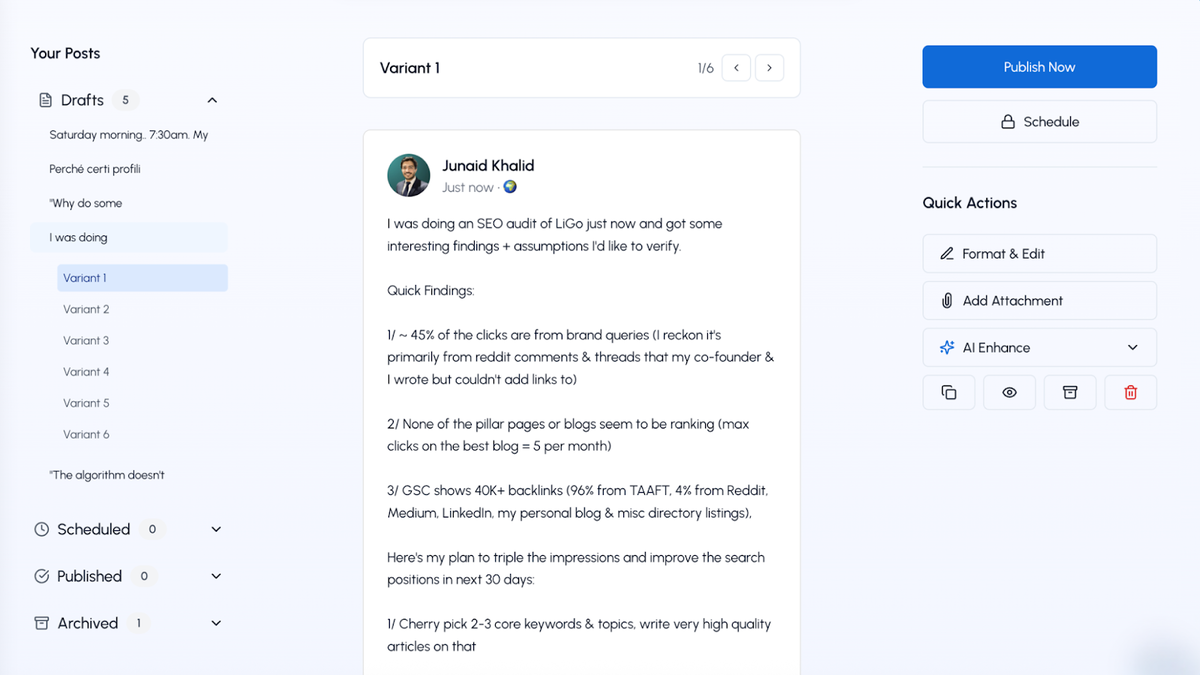Collapse the Drafts section
Image resolution: width=1200 pixels, height=675 pixels.
(212, 100)
